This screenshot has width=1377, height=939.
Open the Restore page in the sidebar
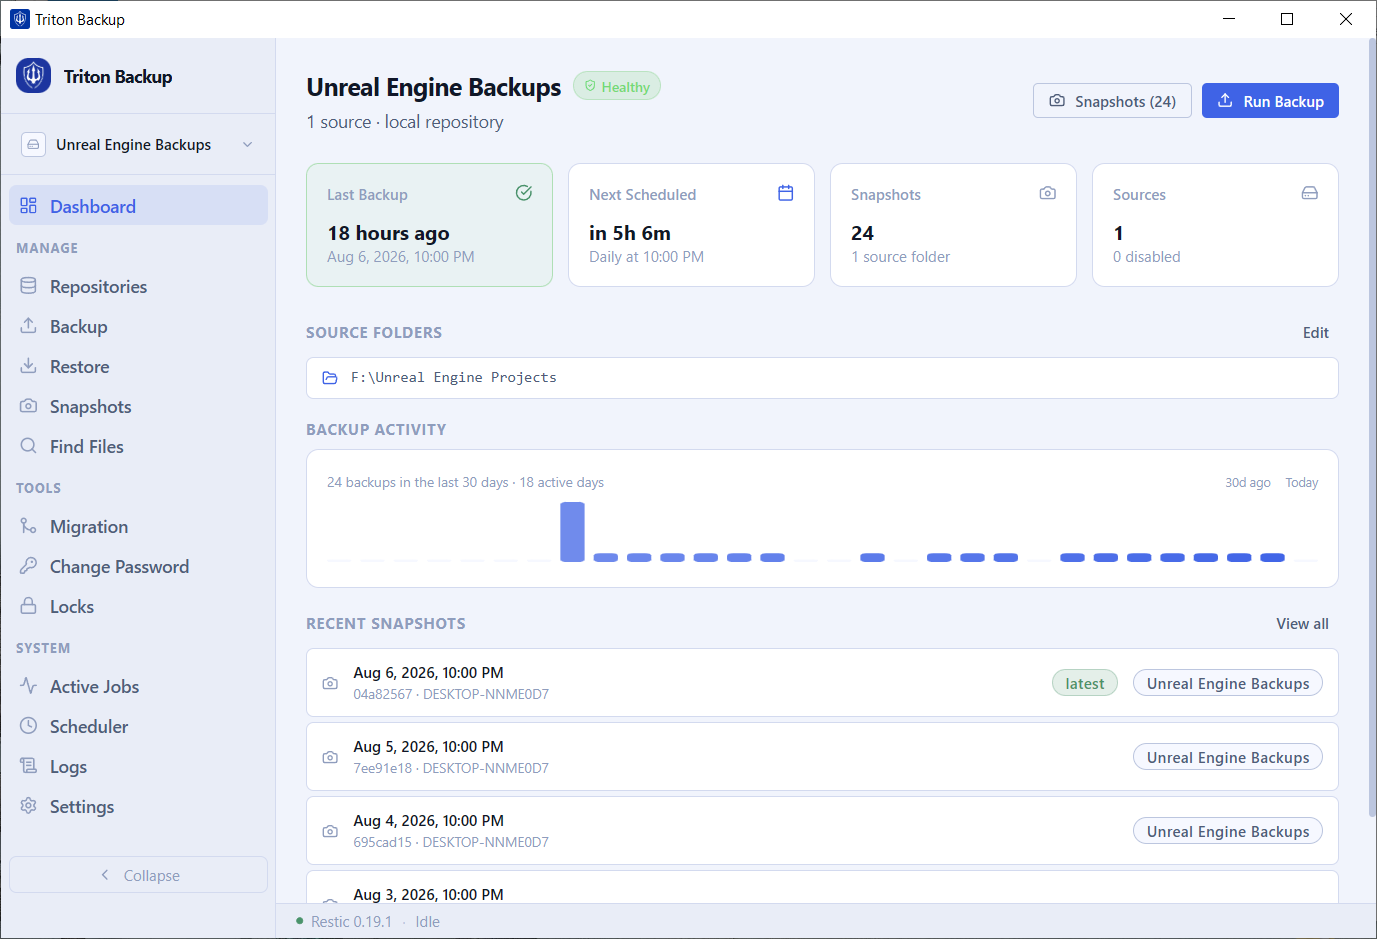(138, 367)
